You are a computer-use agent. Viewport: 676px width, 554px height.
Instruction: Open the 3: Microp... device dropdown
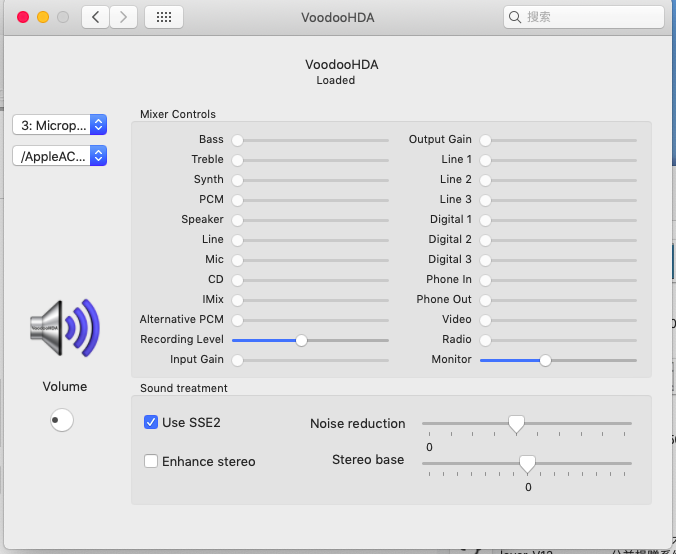pos(59,125)
